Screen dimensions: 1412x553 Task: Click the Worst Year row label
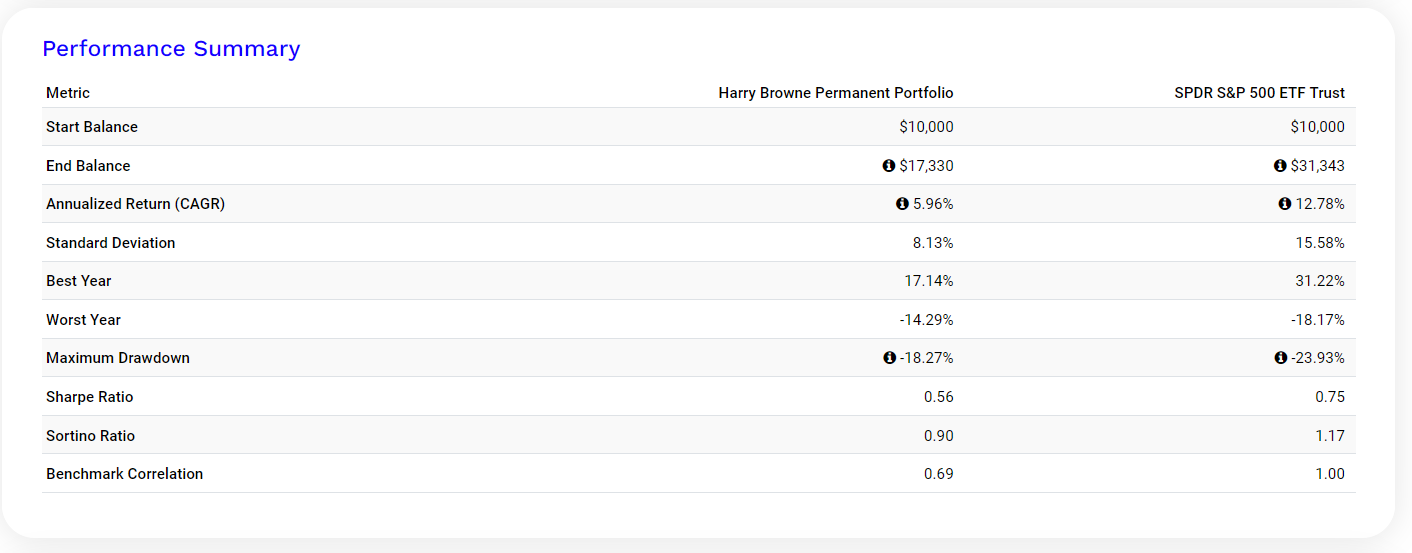(x=83, y=320)
